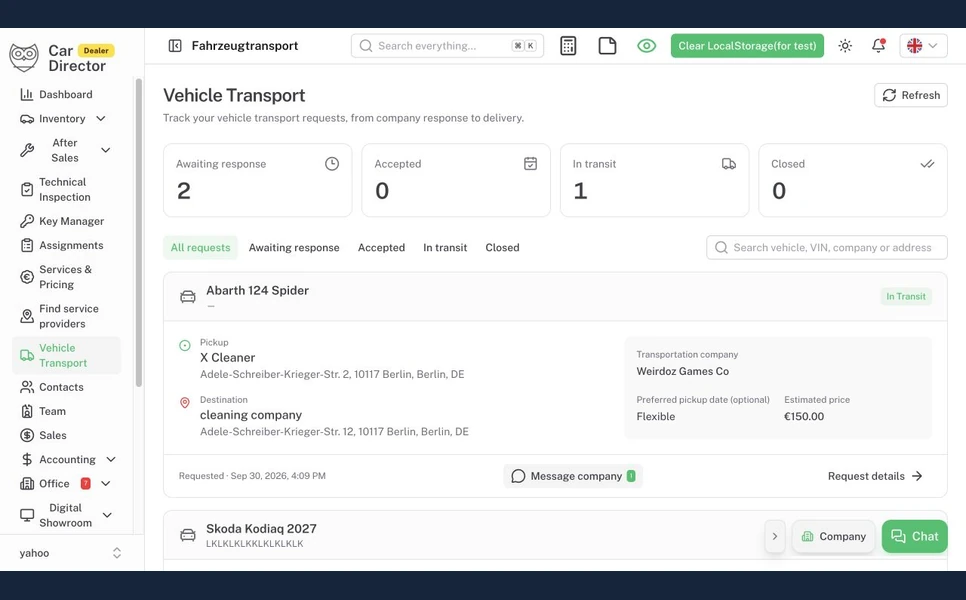966x600 pixels.
Task: Click the red Office notification badge
Action: (86, 484)
